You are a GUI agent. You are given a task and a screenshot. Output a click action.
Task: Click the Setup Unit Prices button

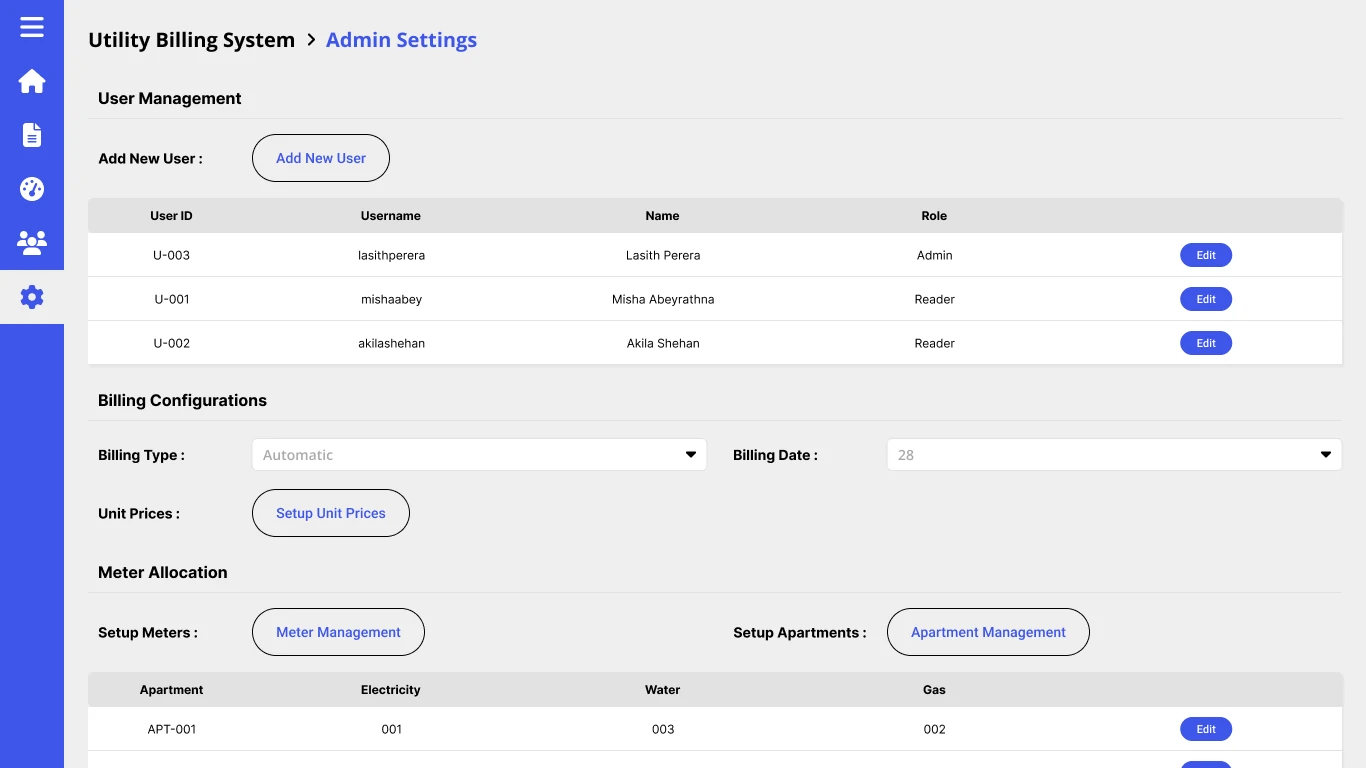coord(330,513)
